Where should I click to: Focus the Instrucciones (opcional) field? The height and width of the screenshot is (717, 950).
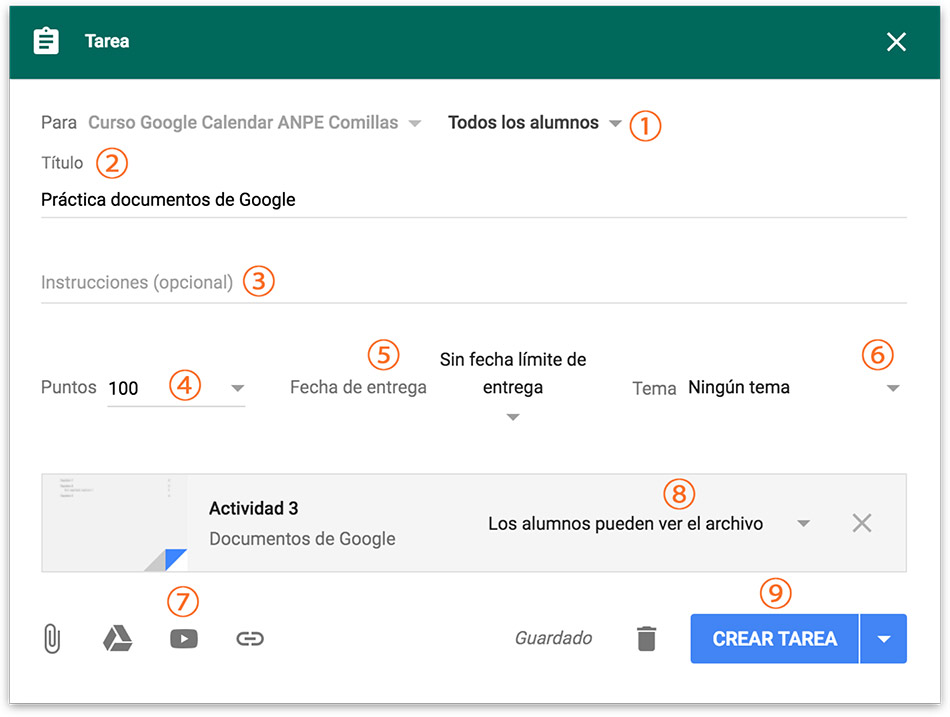point(474,282)
